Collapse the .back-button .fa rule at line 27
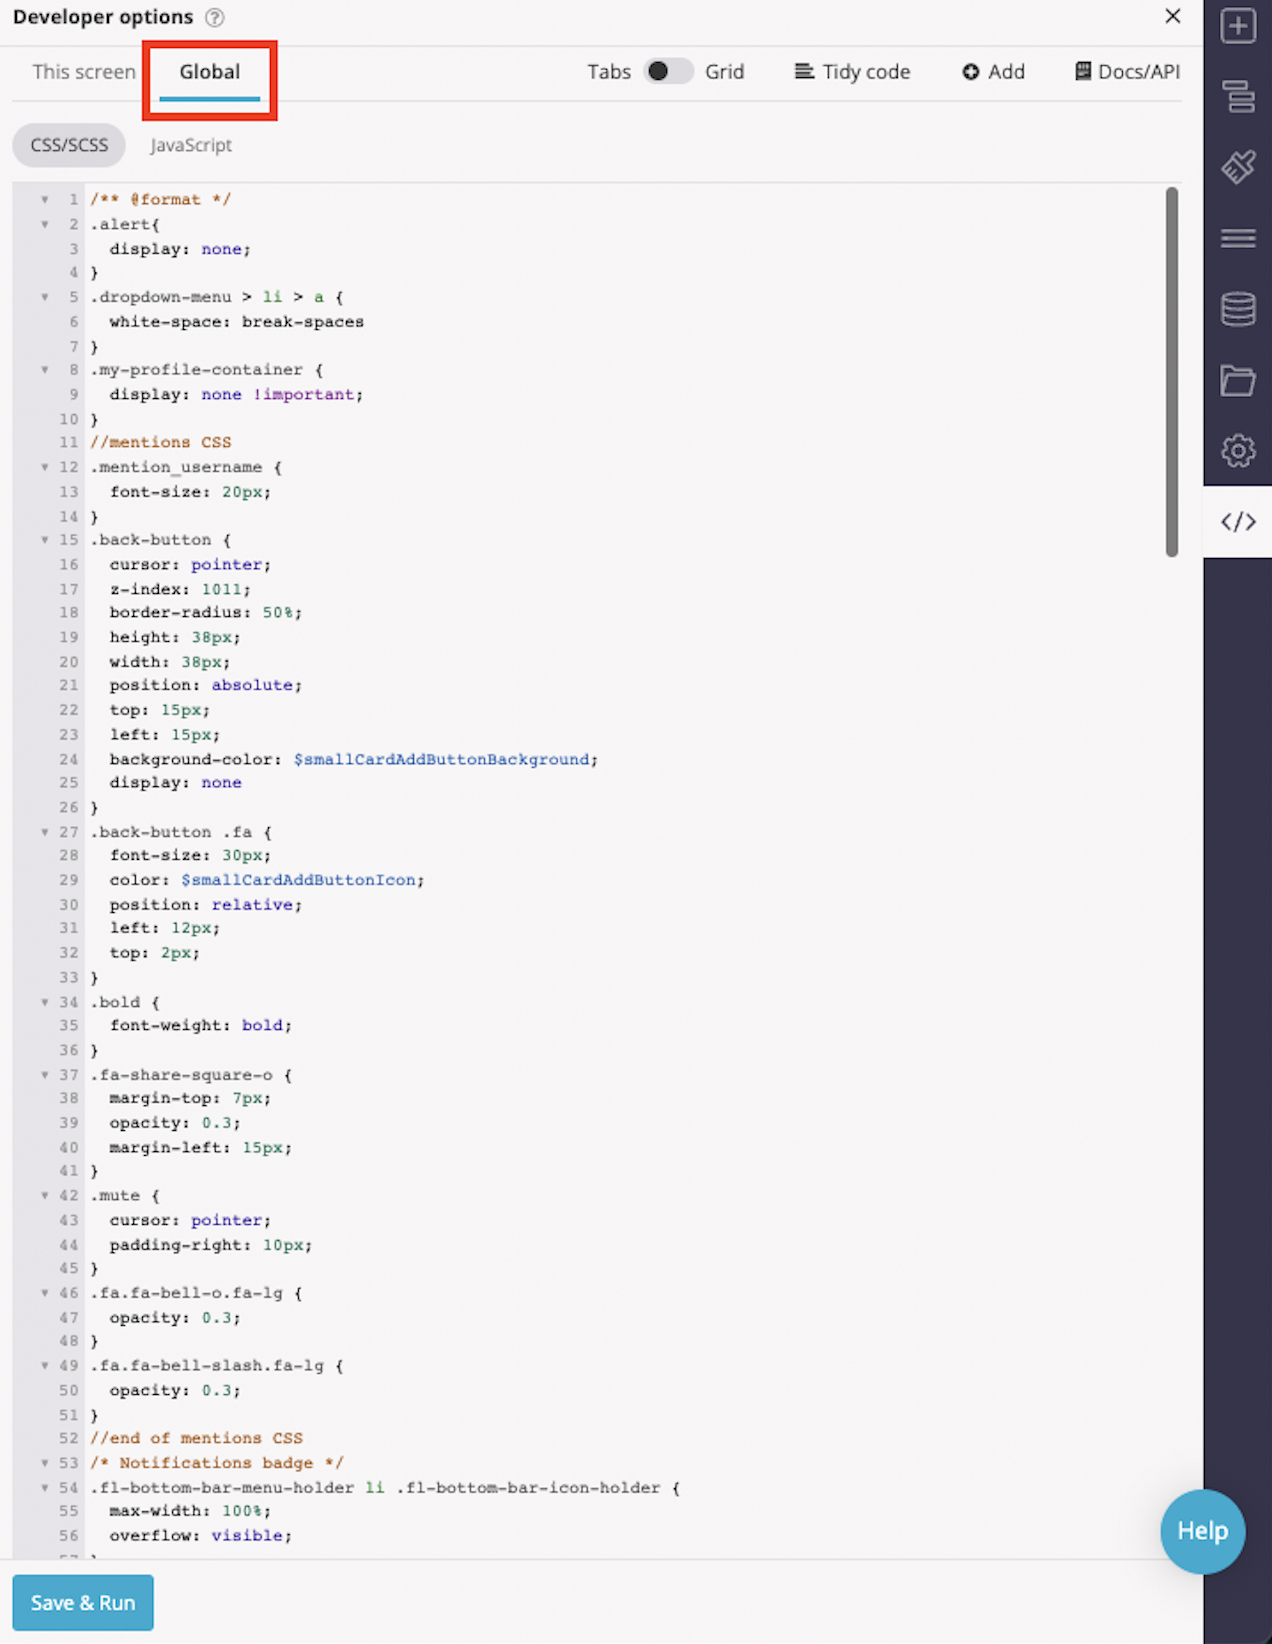1272x1644 pixels. (45, 832)
